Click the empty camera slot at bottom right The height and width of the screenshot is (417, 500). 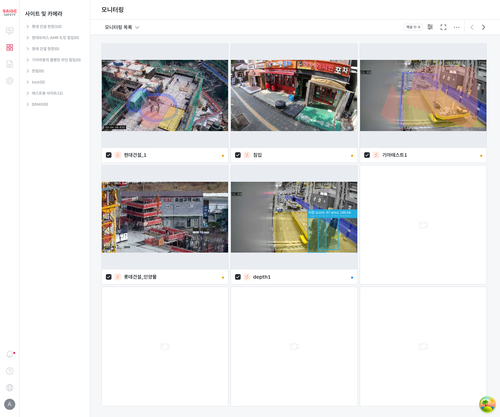pos(423,347)
